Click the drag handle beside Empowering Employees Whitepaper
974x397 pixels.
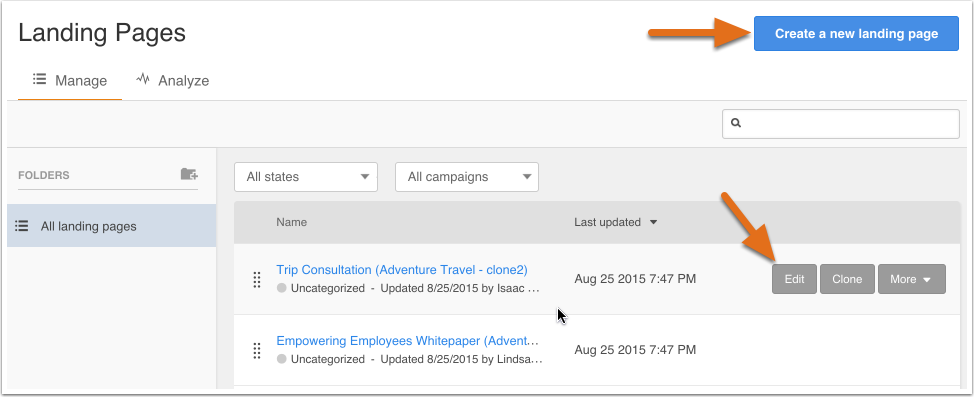click(x=257, y=350)
